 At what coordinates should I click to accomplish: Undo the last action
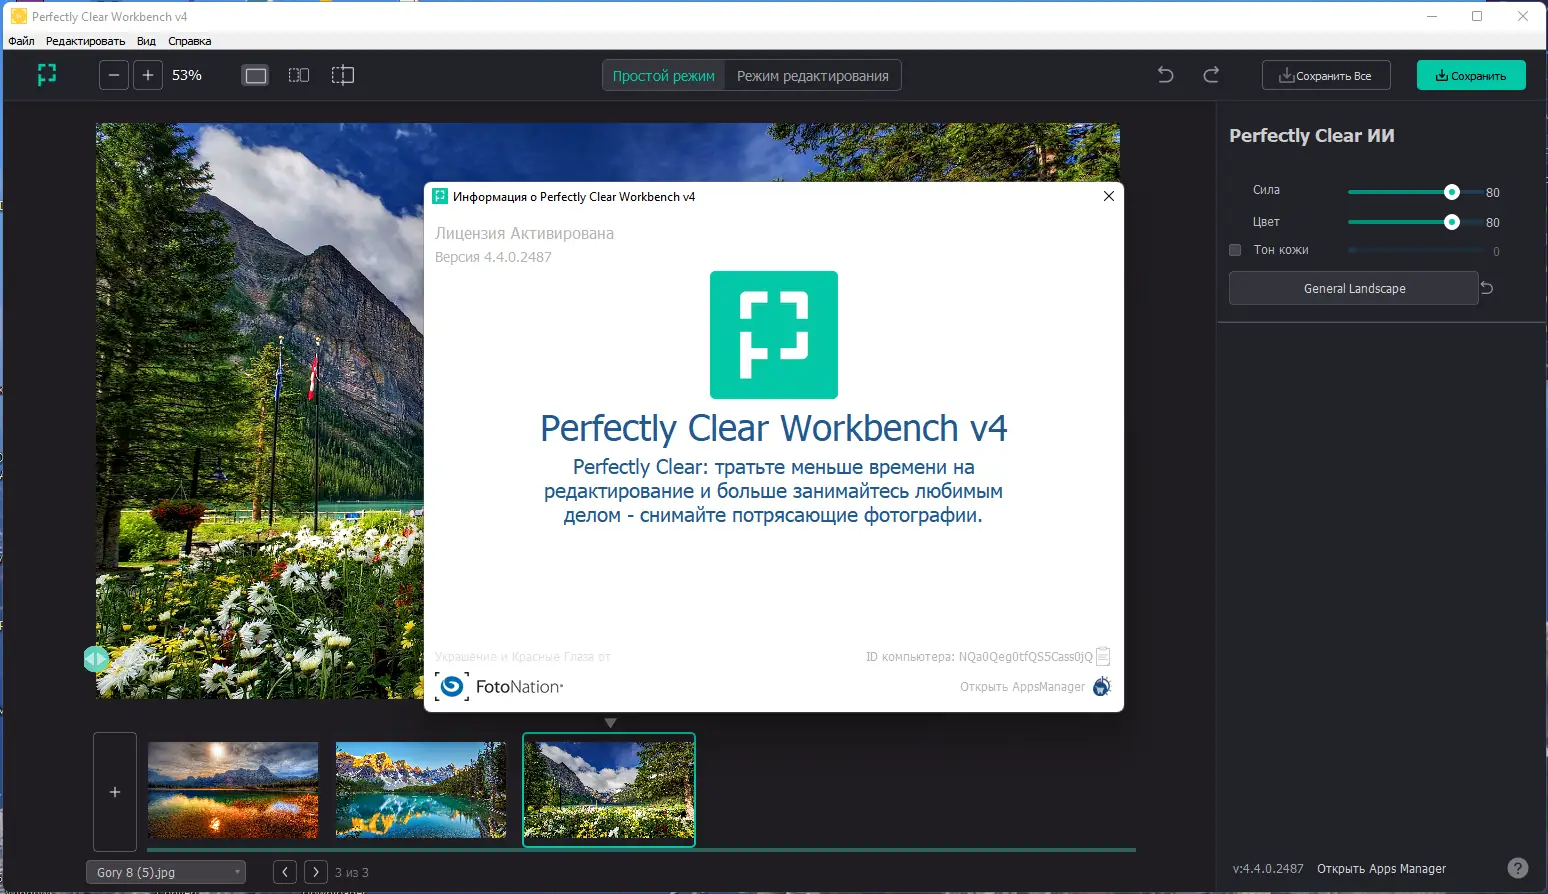1166,75
